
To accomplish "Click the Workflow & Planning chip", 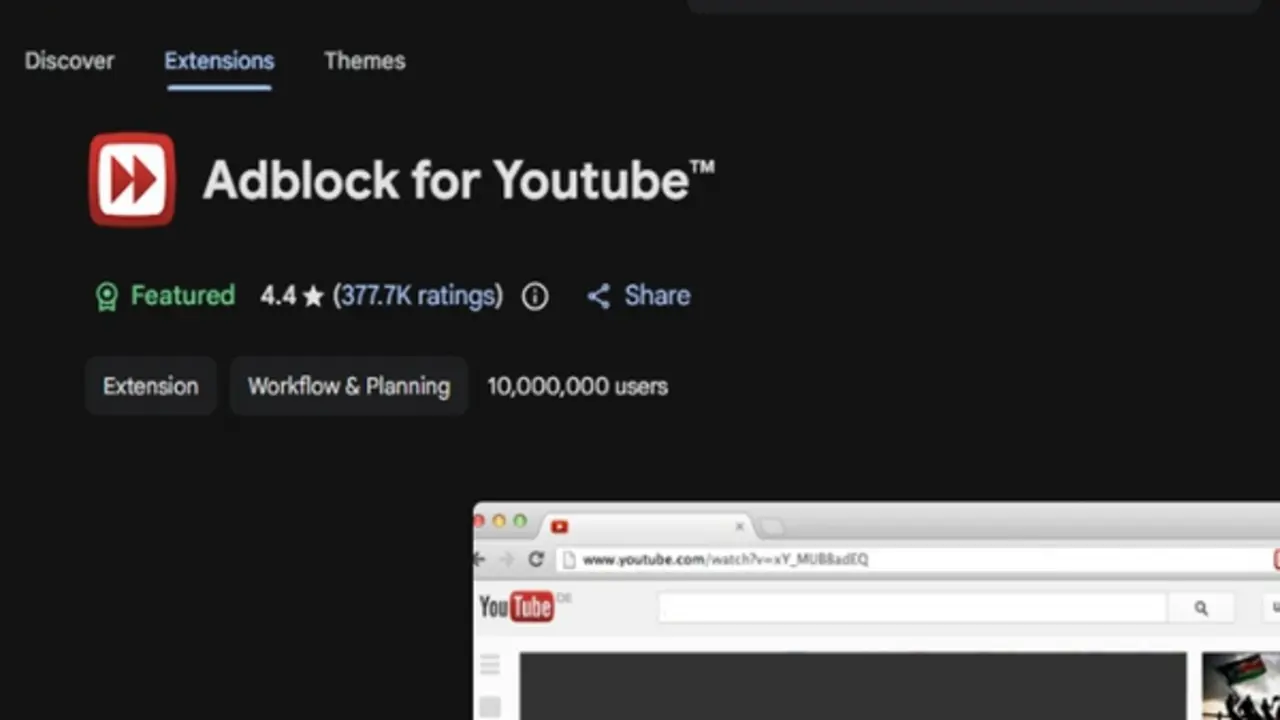I will [349, 386].
